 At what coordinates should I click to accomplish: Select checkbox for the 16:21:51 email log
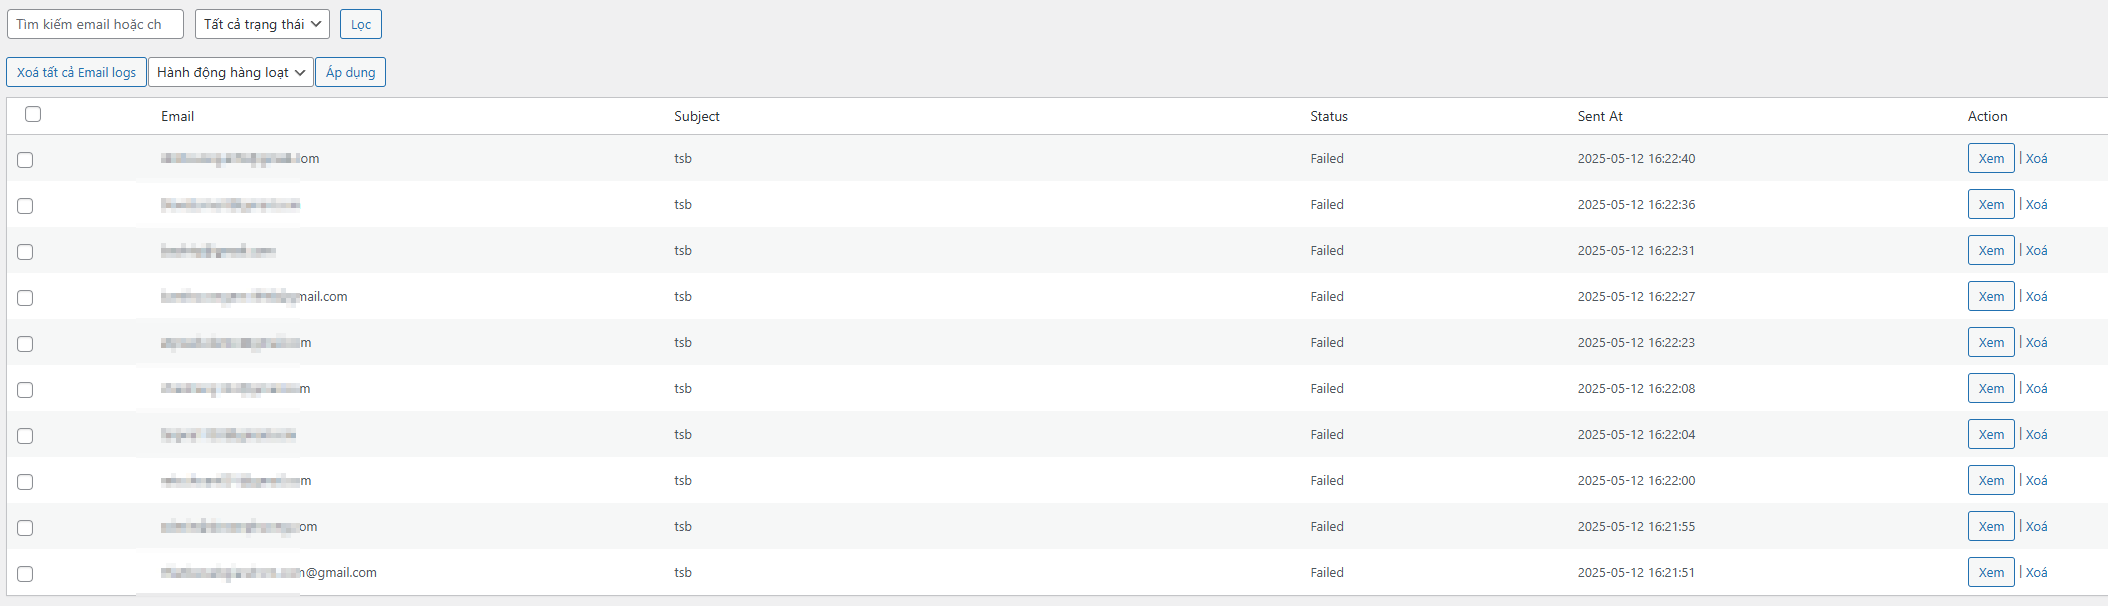[25, 574]
